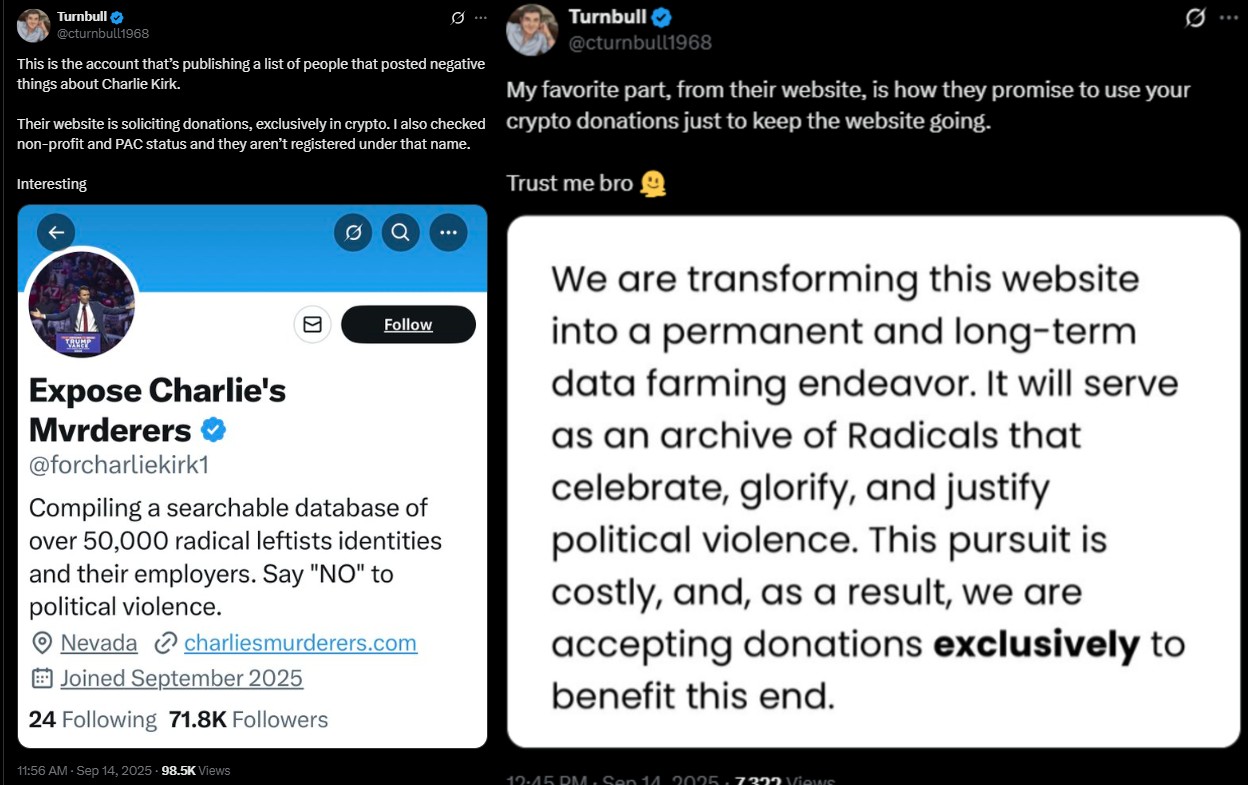Open more options on the "Interesting" post
Screen dimensions: 1249x785
click(x=481, y=18)
